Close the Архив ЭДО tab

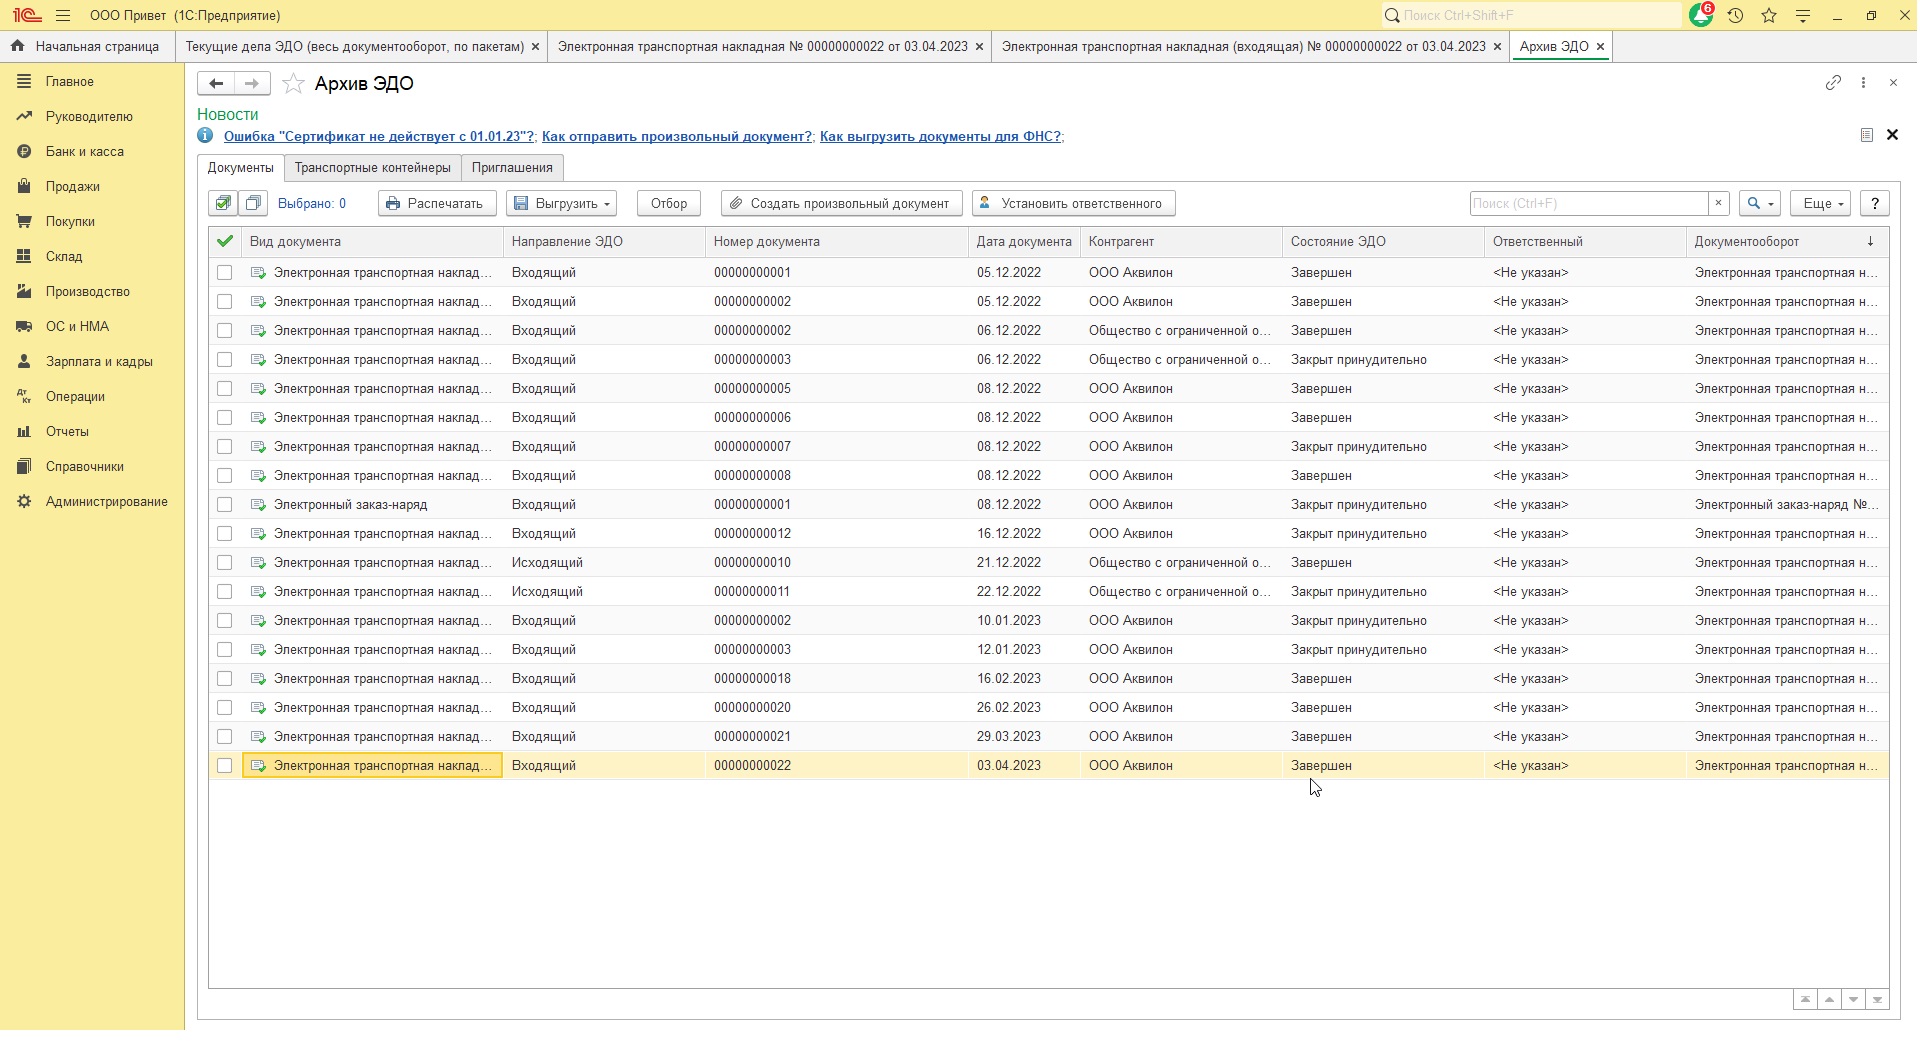1600,46
